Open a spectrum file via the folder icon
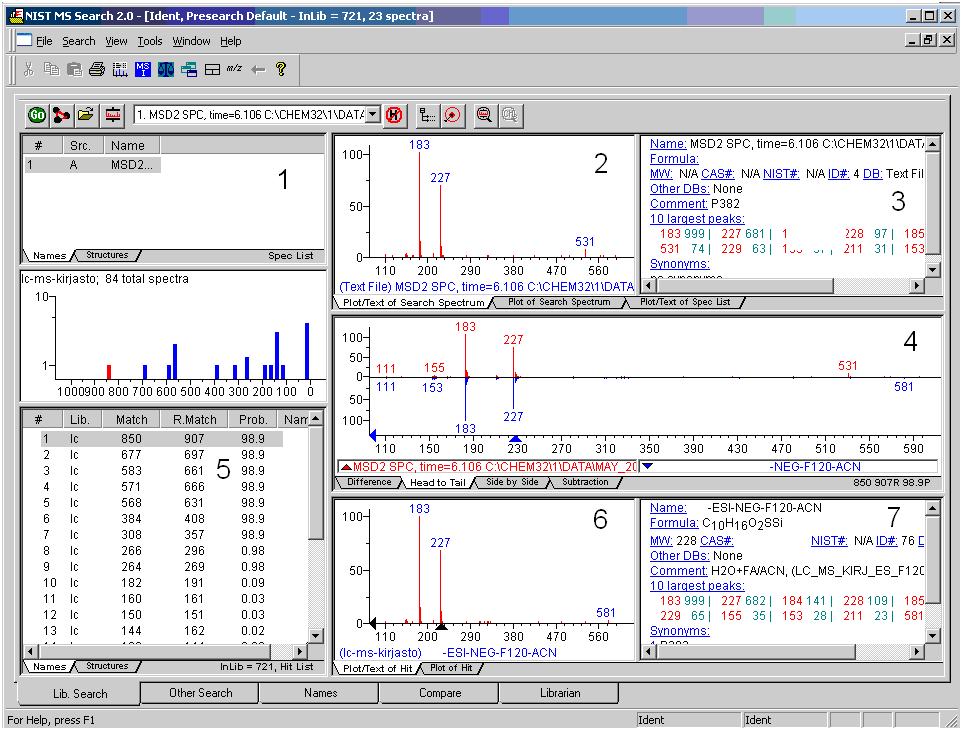962x732 pixels. (87, 115)
